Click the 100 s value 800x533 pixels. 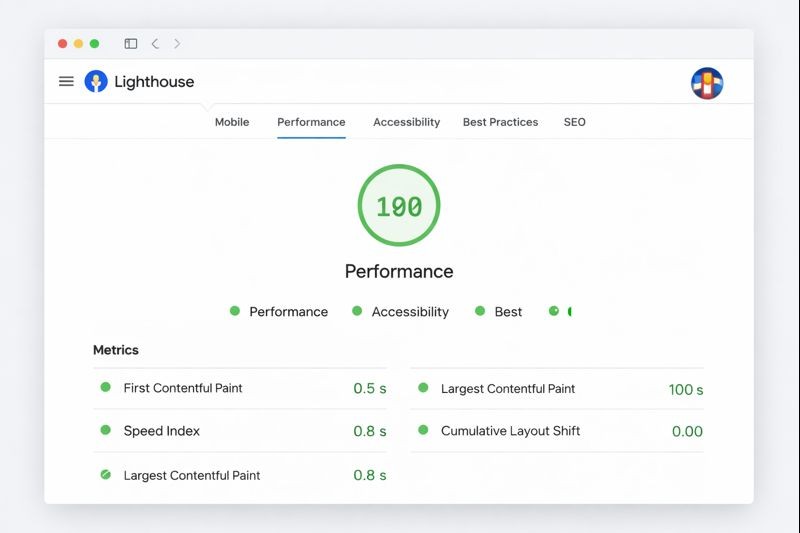pyautogui.click(x=686, y=390)
